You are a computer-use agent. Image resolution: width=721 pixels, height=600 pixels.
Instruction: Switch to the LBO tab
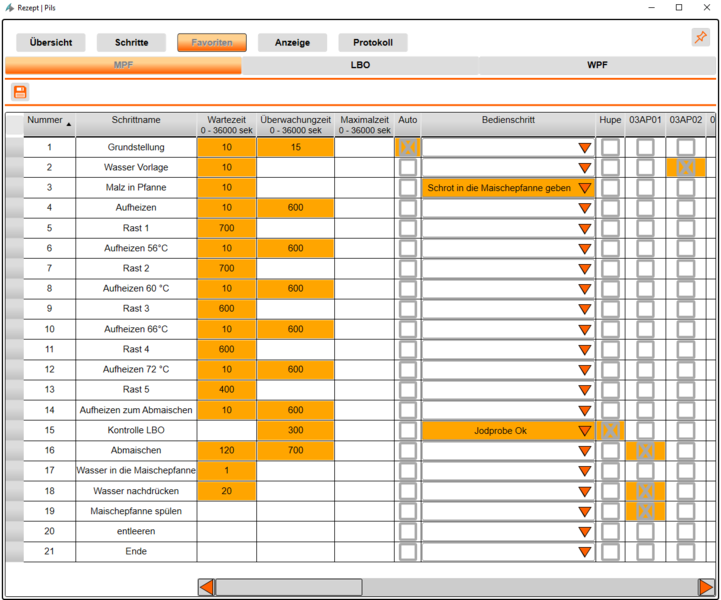(360, 65)
